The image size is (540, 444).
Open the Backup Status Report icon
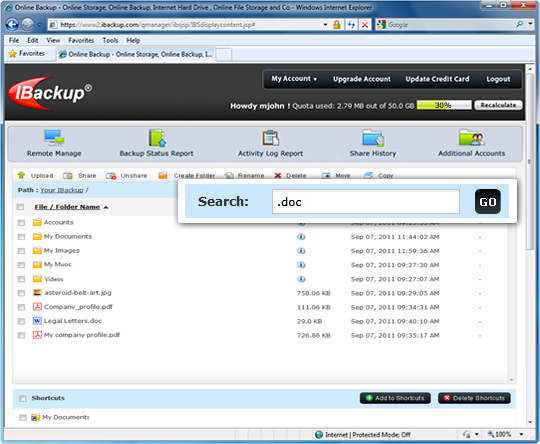157,138
